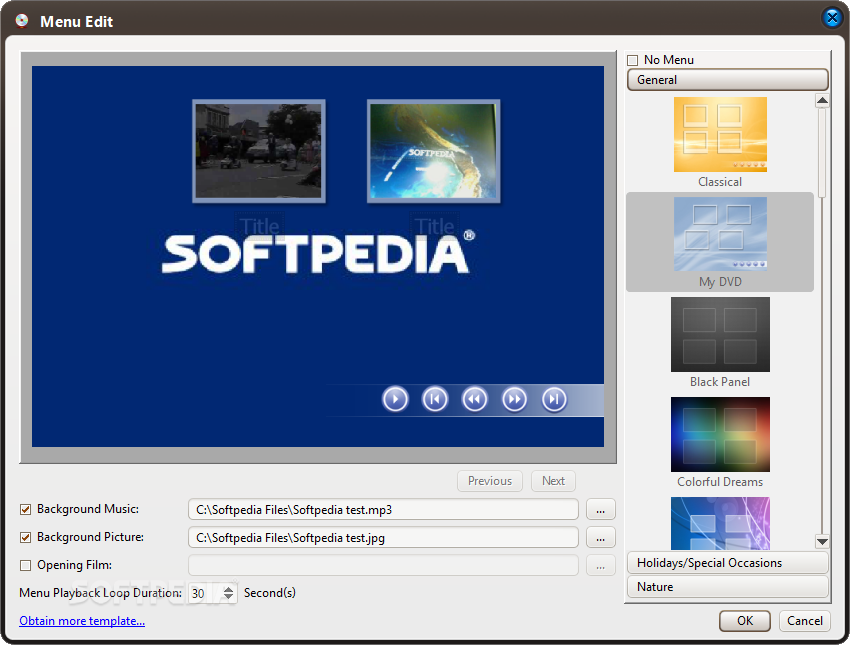Click the skip-to-next button in the preview
The image size is (850, 645).
pos(554,399)
